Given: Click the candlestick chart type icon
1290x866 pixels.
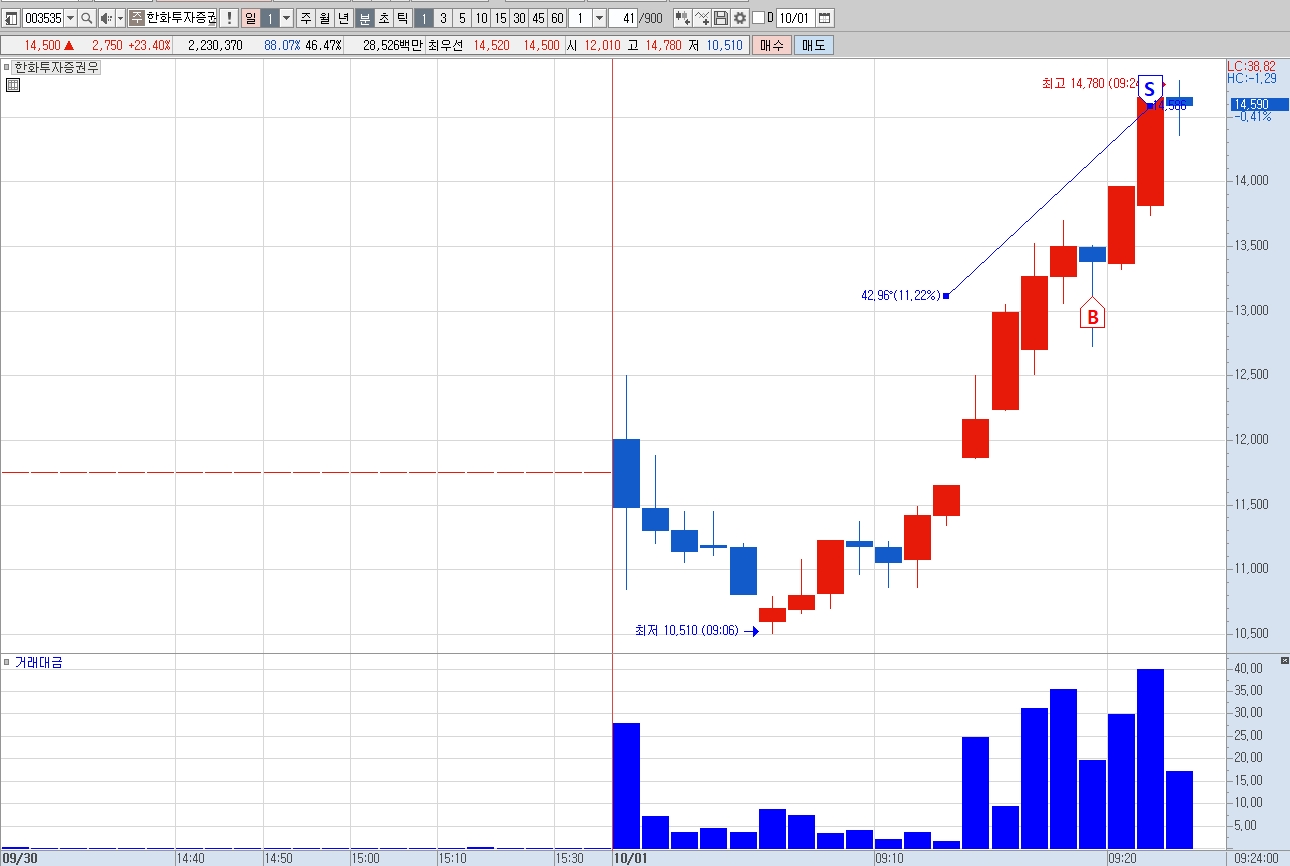Looking at the screenshot, I should coord(682,18).
